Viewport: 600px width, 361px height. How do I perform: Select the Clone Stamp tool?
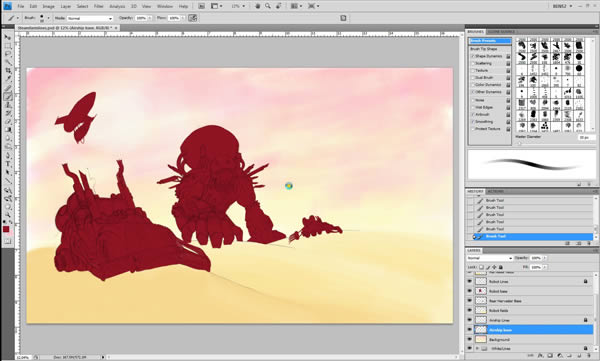7,105
